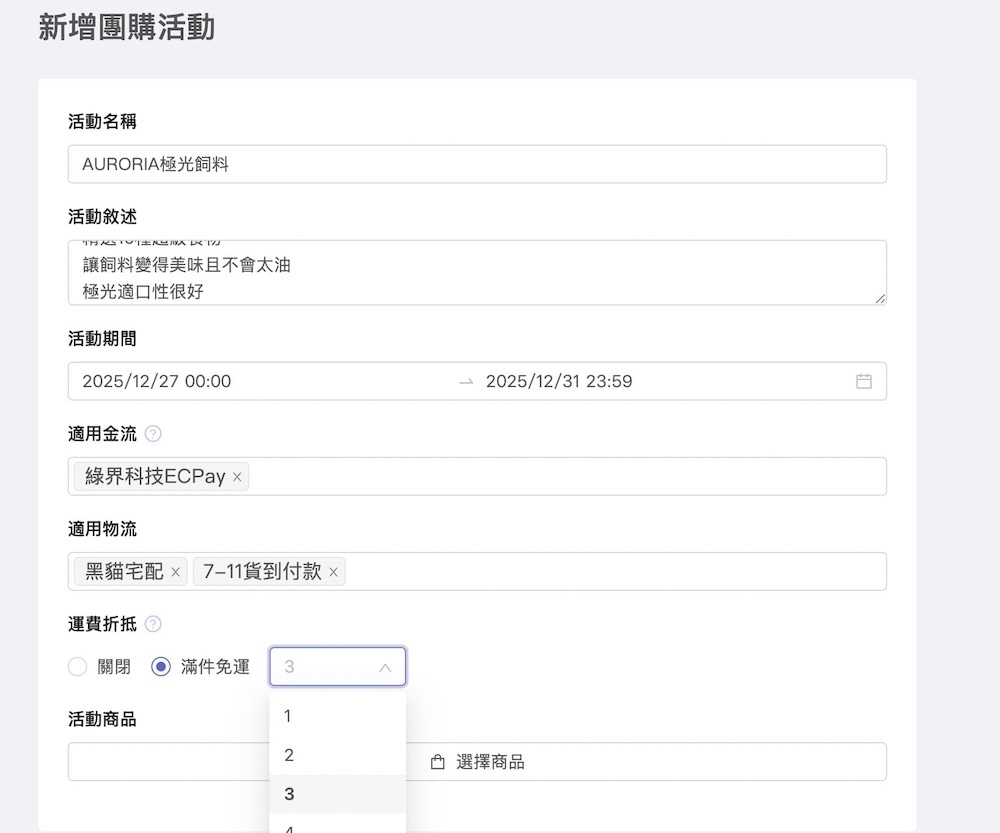Collapse the free-shipping quantity dropdown
This screenshot has width=1000, height=833.
[385, 667]
